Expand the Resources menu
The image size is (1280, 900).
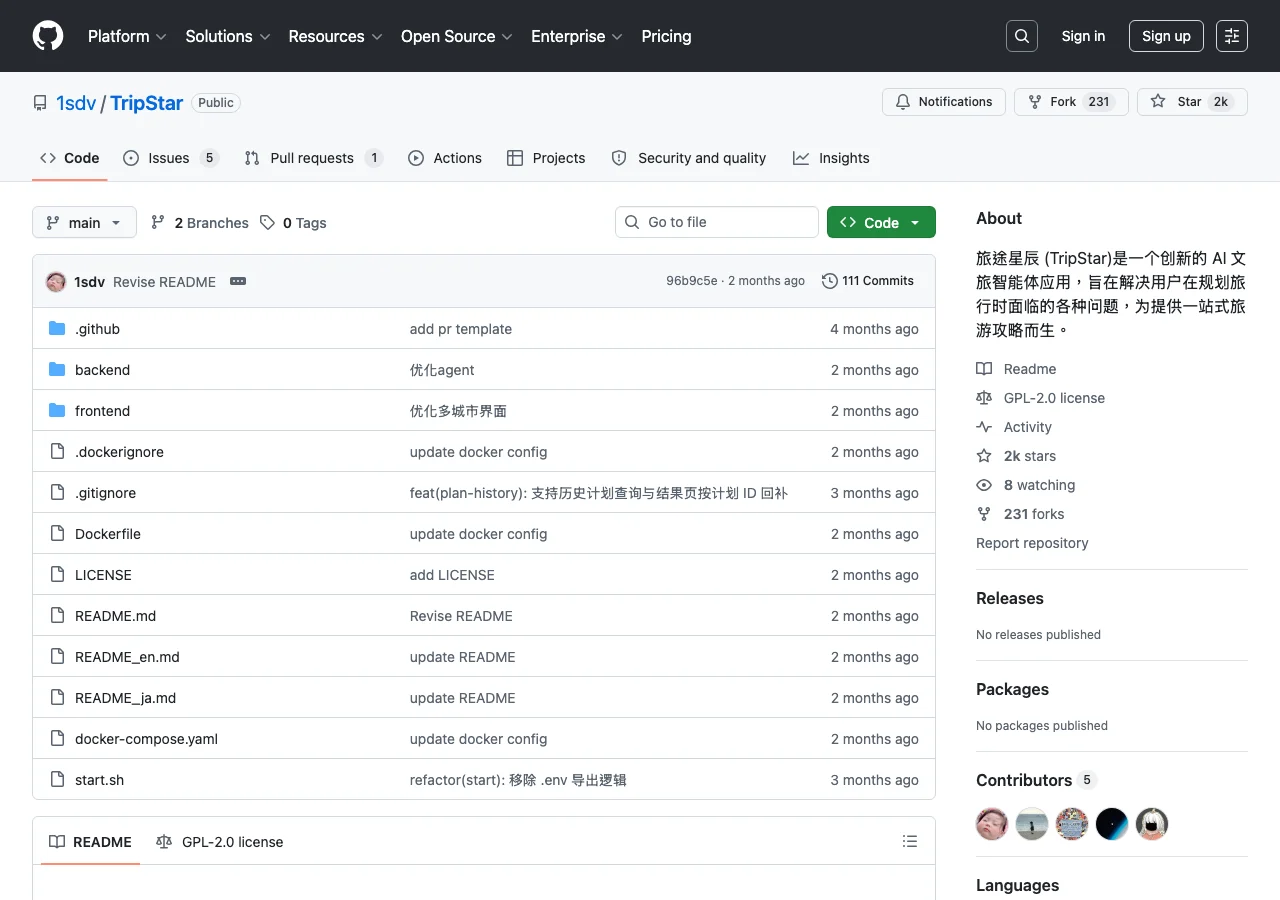pyautogui.click(x=335, y=36)
